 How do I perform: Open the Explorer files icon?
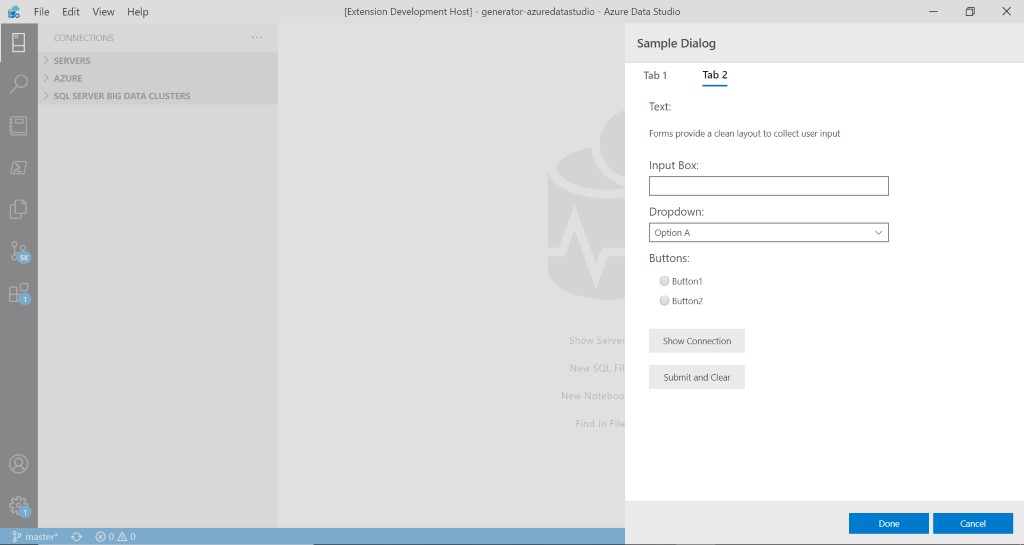(x=18, y=209)
